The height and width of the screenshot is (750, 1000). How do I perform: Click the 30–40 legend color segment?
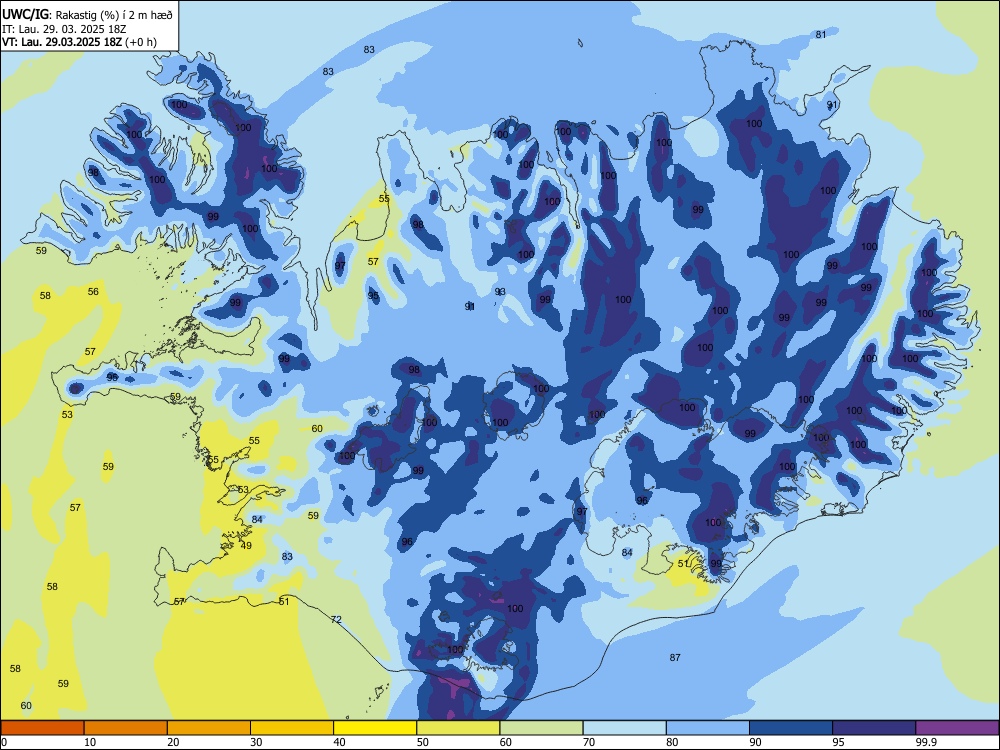292,728
